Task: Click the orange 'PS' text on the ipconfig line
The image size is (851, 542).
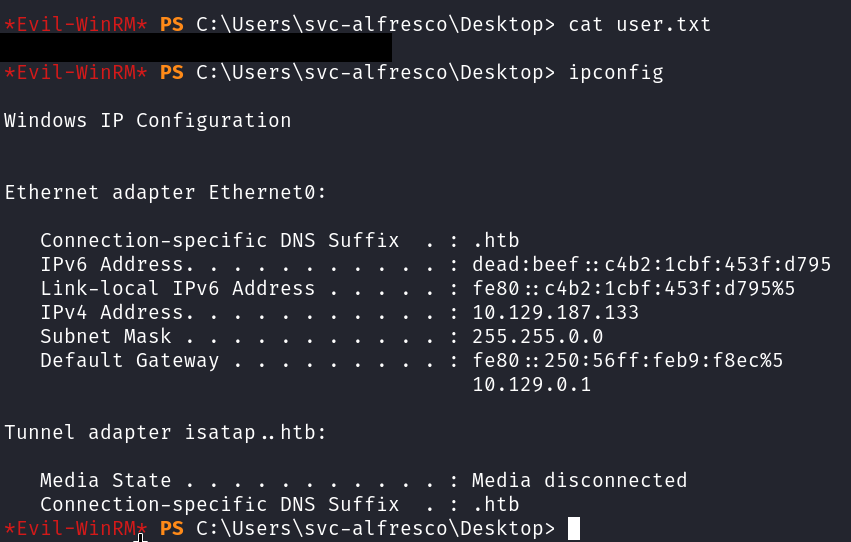Action: tap(172, 72)
